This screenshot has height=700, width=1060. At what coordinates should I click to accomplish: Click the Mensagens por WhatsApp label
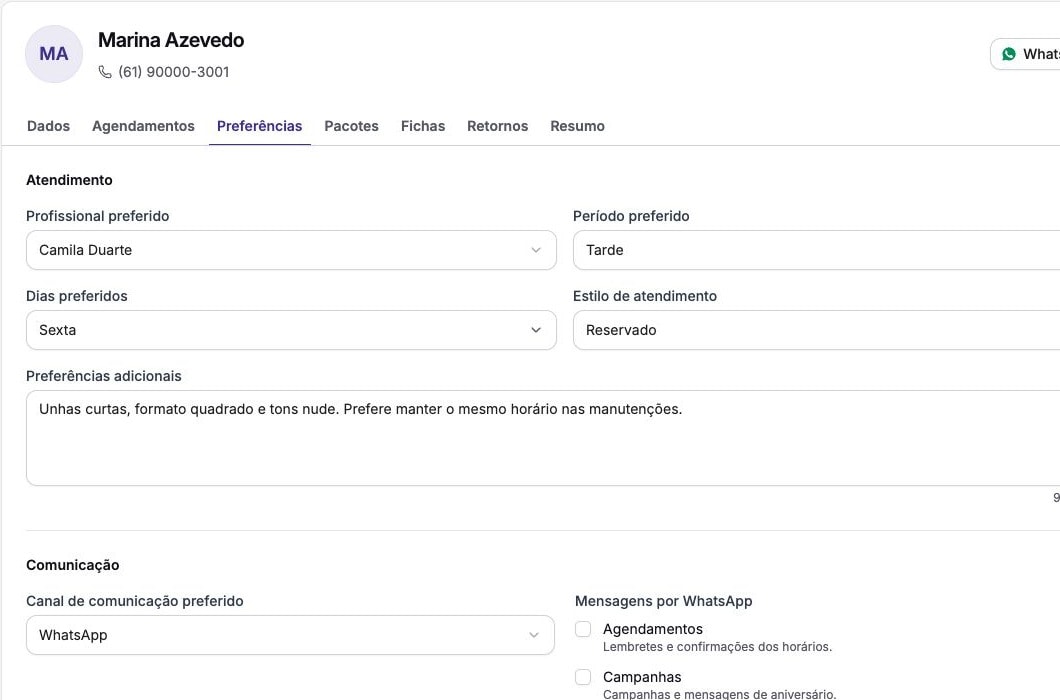663,601
